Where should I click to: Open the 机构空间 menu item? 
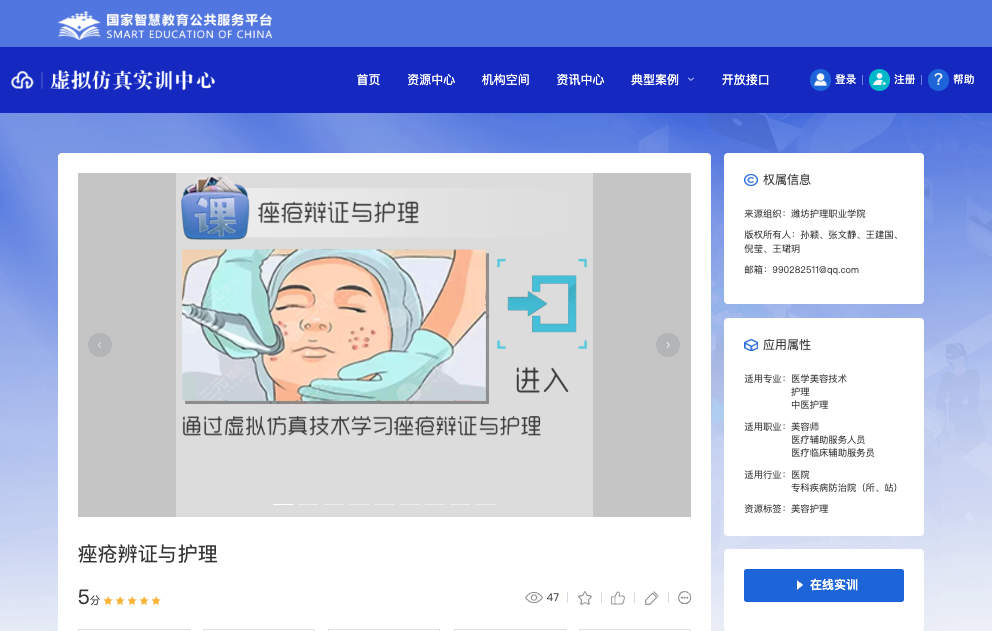(x=505, y=80)
